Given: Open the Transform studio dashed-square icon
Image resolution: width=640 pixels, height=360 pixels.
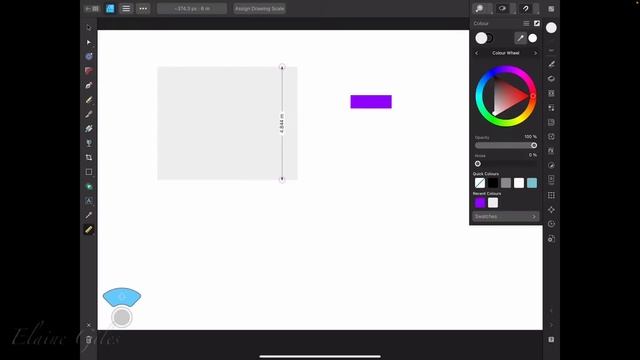Looking at the screenshot, I should [551, 195].
